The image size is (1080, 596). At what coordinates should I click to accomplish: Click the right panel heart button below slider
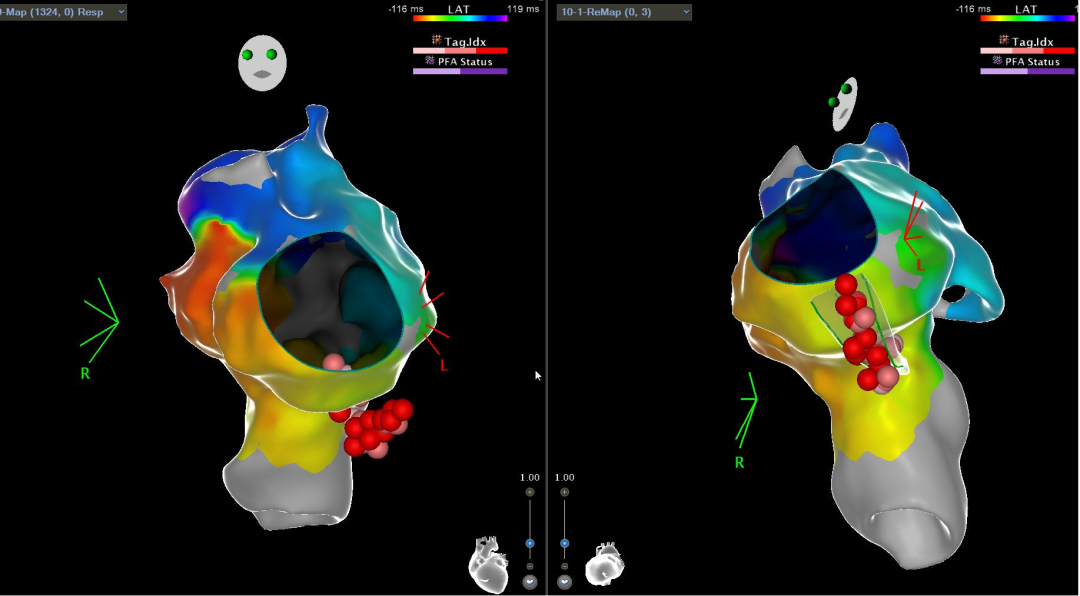[565, 582]
